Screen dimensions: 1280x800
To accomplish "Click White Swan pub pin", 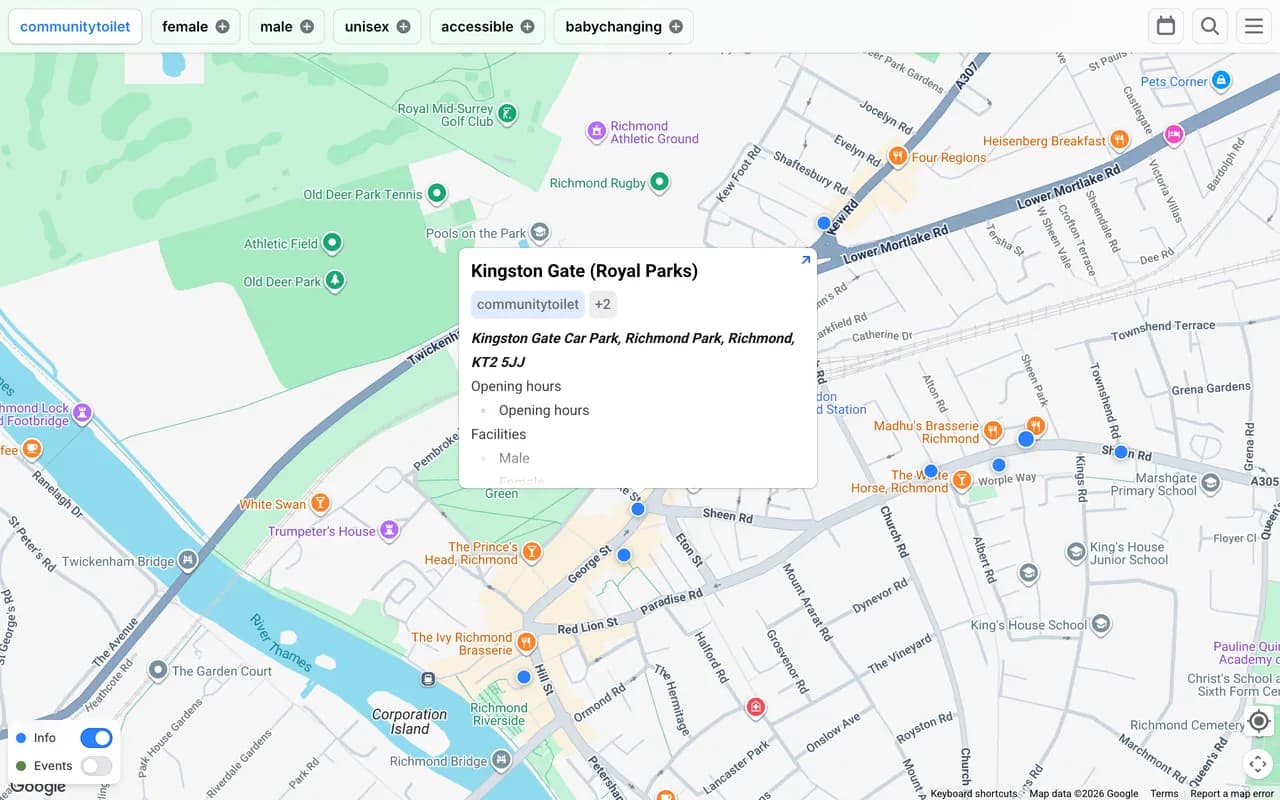I will [320, 503].
